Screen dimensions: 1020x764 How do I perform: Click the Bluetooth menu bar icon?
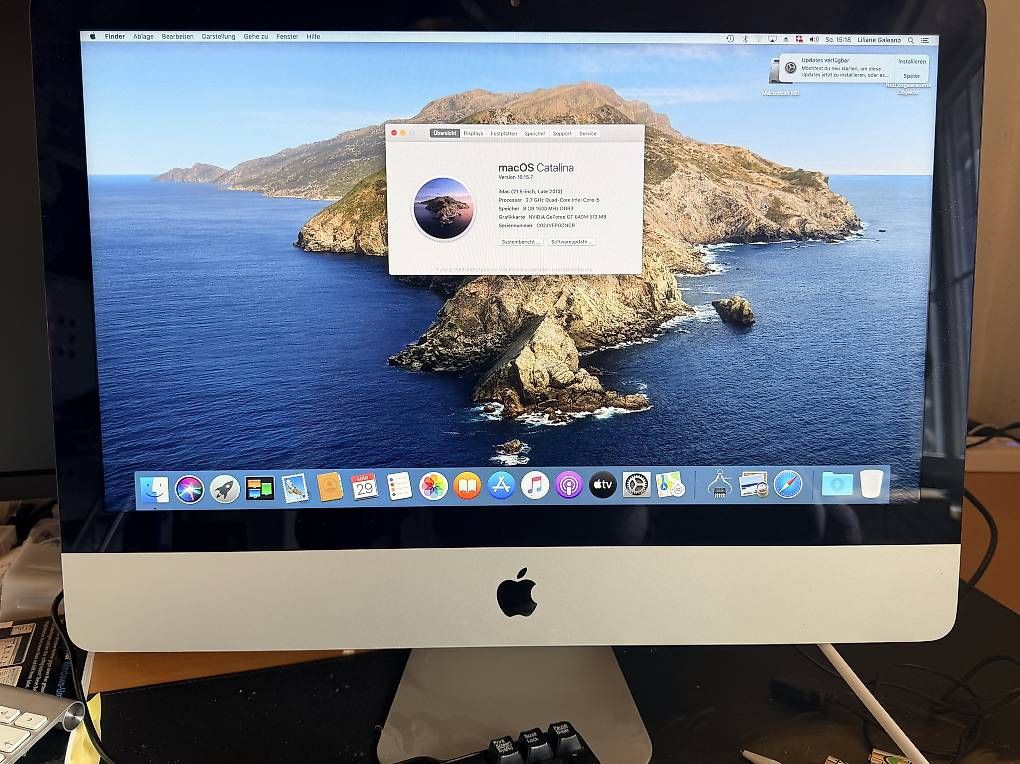click(x=745, y=39)
